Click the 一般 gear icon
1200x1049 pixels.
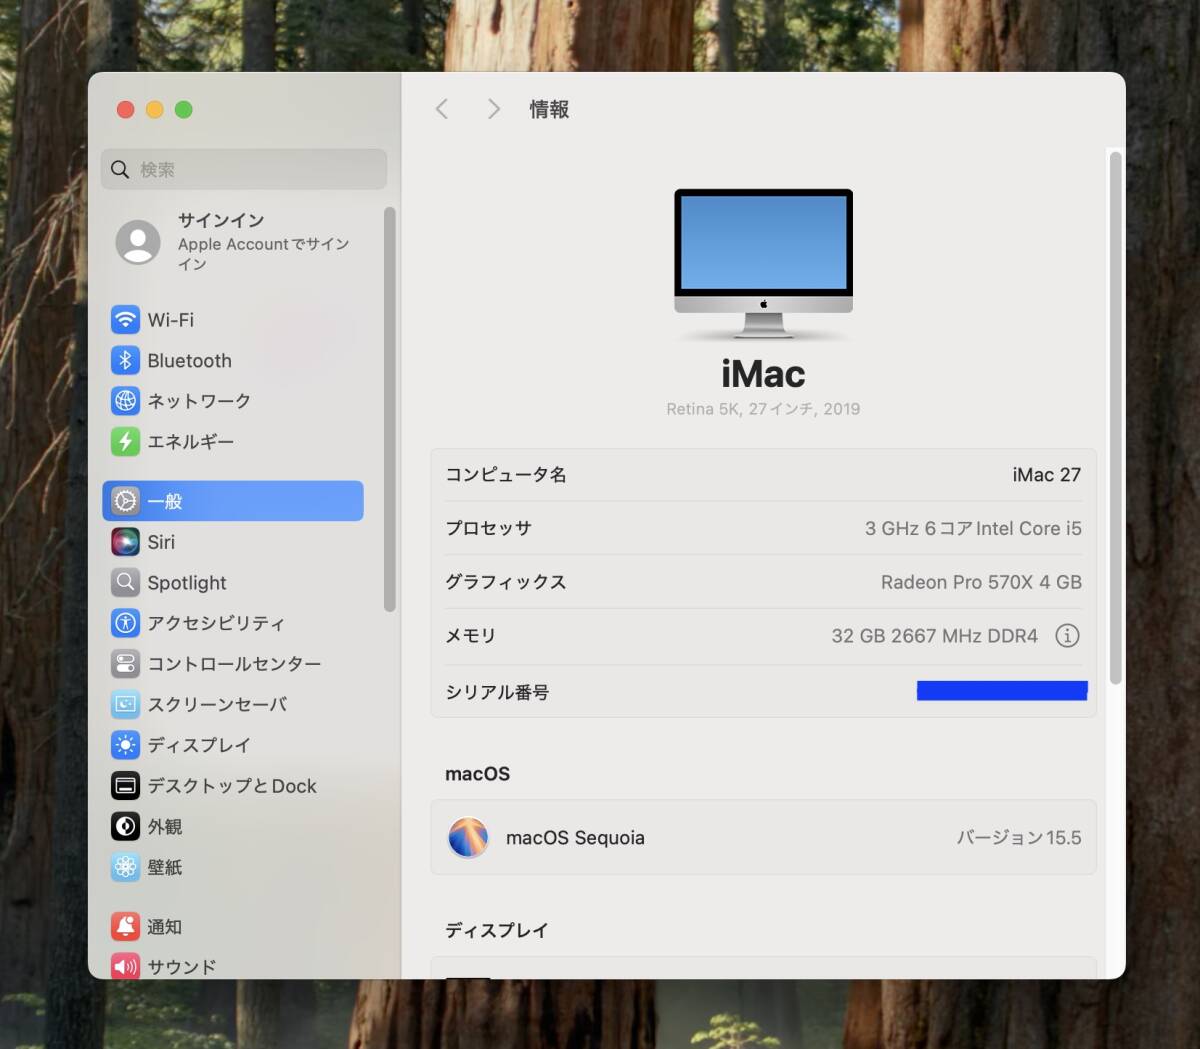(x=125, y=501)
